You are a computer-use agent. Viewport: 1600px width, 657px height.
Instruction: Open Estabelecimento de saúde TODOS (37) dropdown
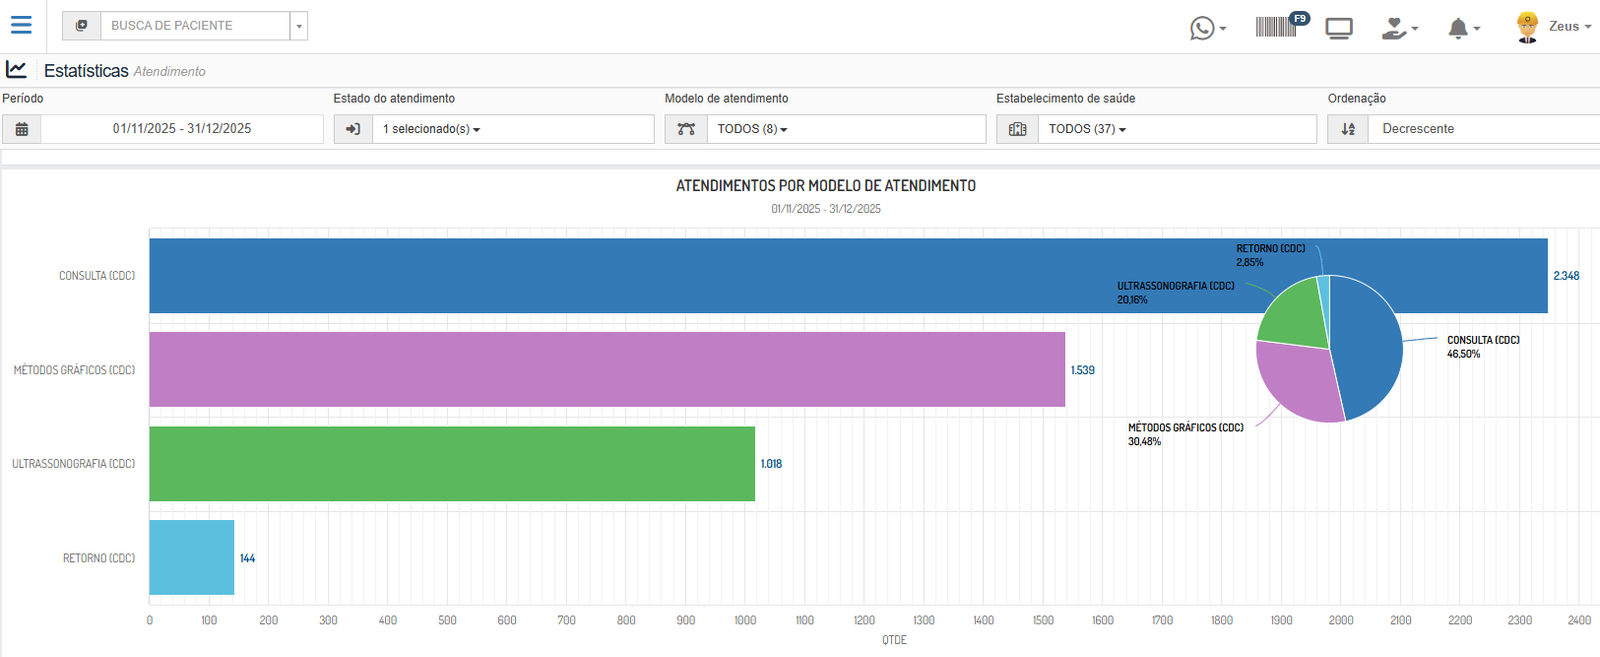(x=1087, y=129)
